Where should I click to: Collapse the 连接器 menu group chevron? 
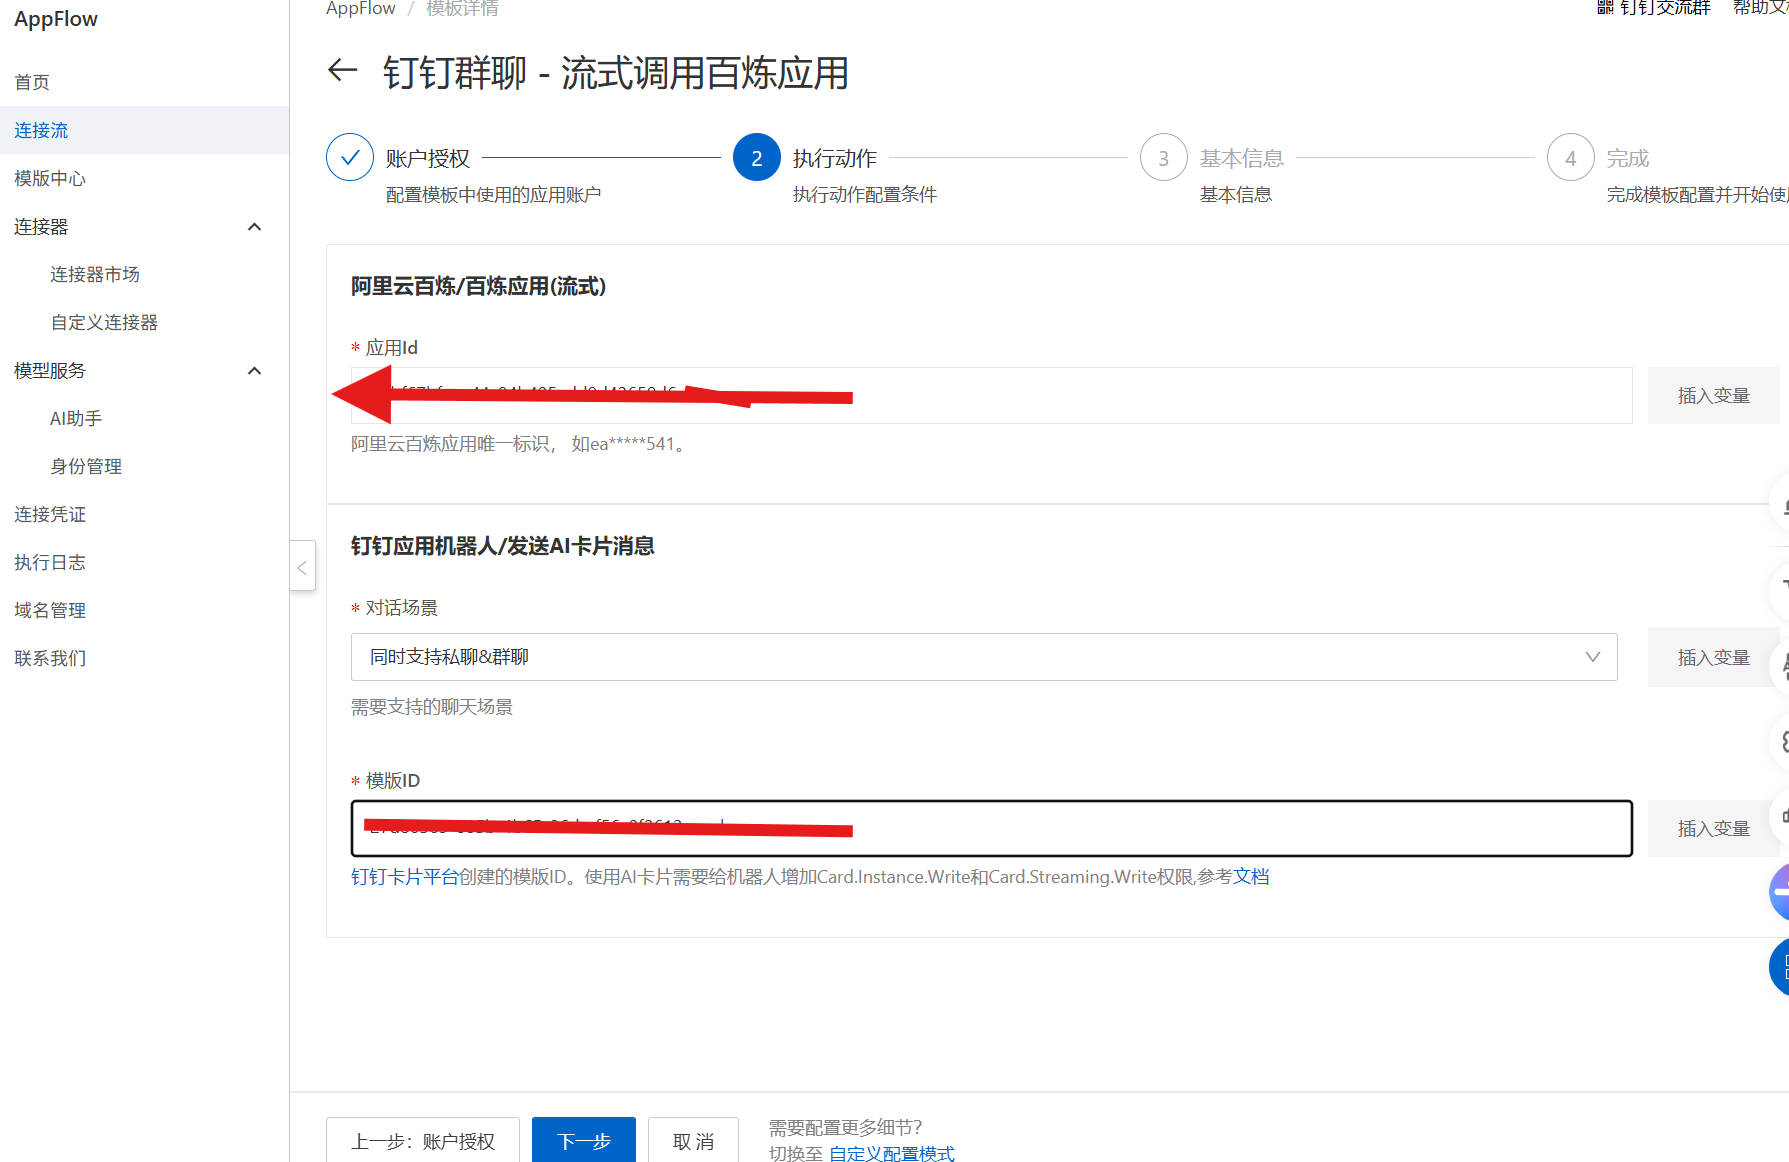(255, 227)
